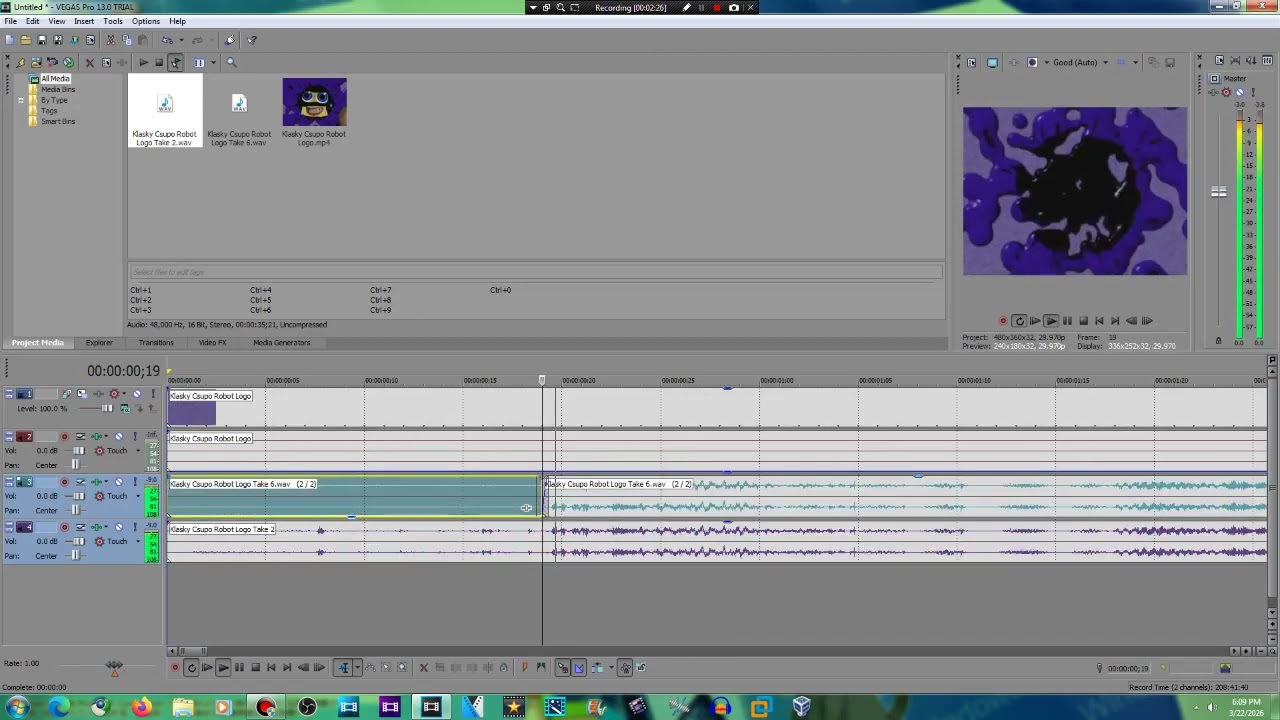Save the project with the floppy icon
Screen dimensions: 1280x720
click(x=41, y=40)
